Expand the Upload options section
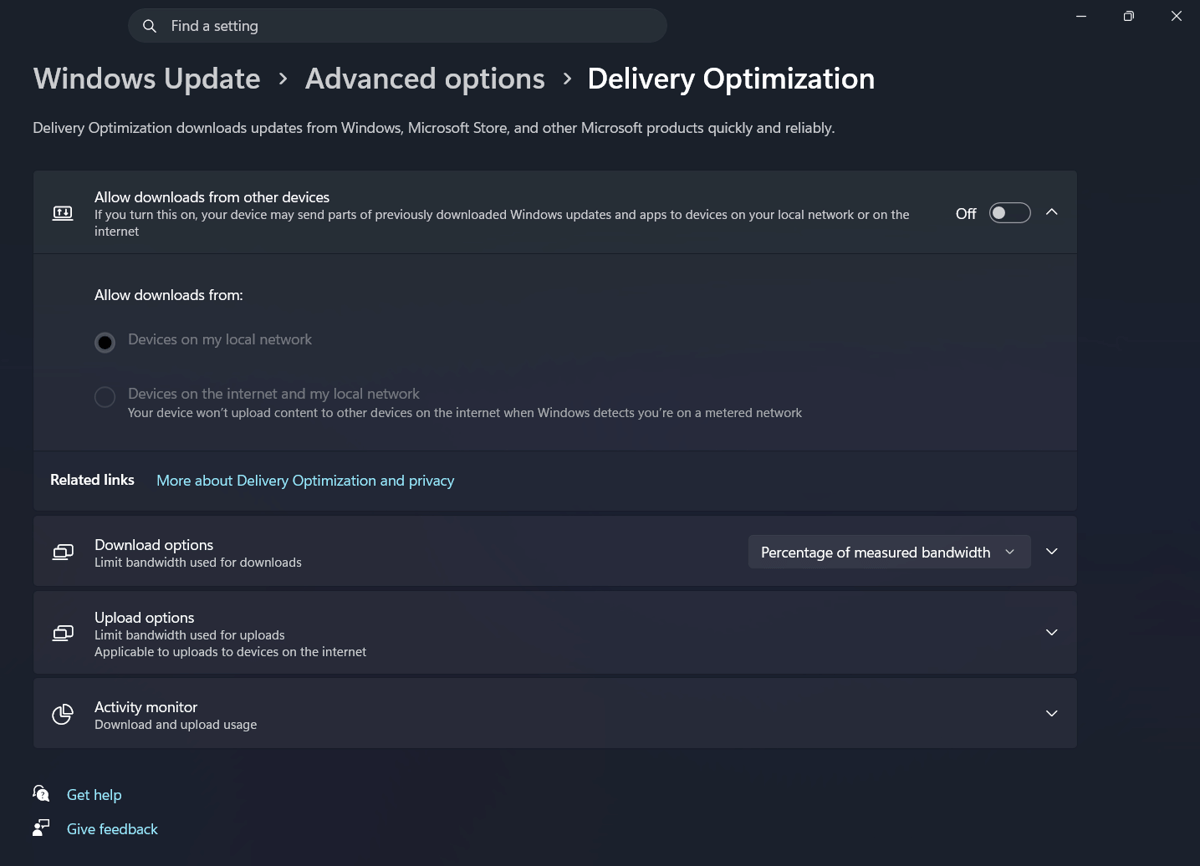Image resolution: width=1200 pixels, height=866 pixels. point(1051,633)
